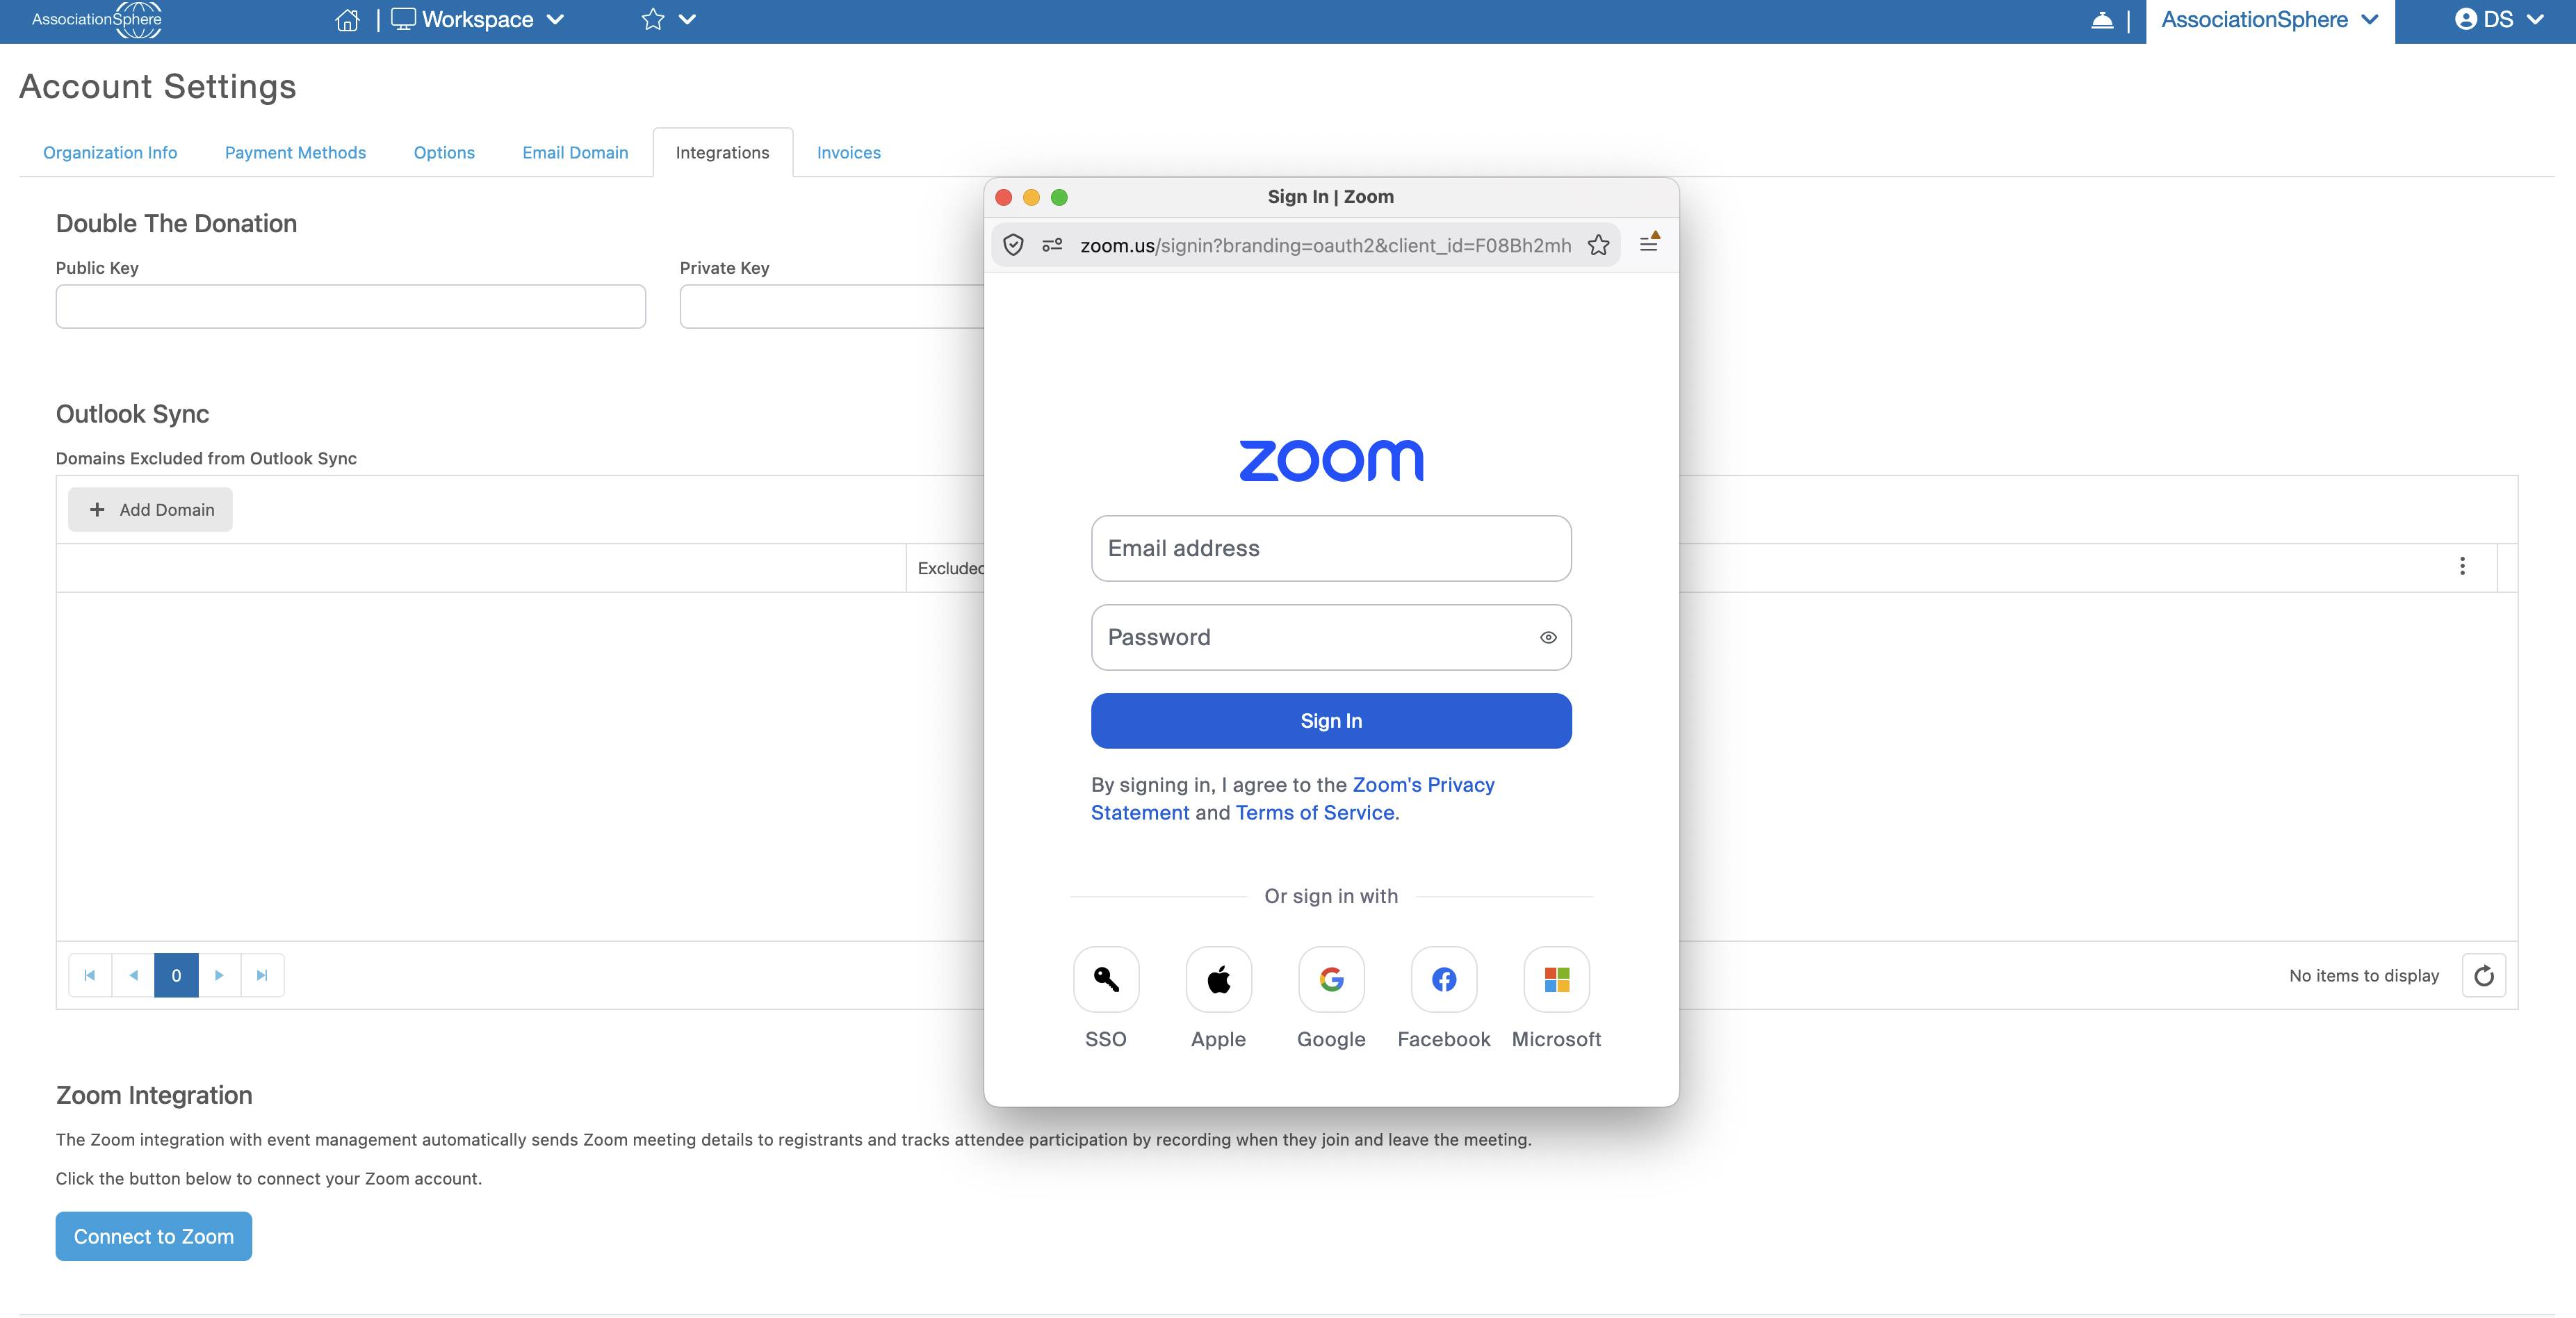
Task: Click the Zoom popup URL address bar
Action: [1326, 245]
